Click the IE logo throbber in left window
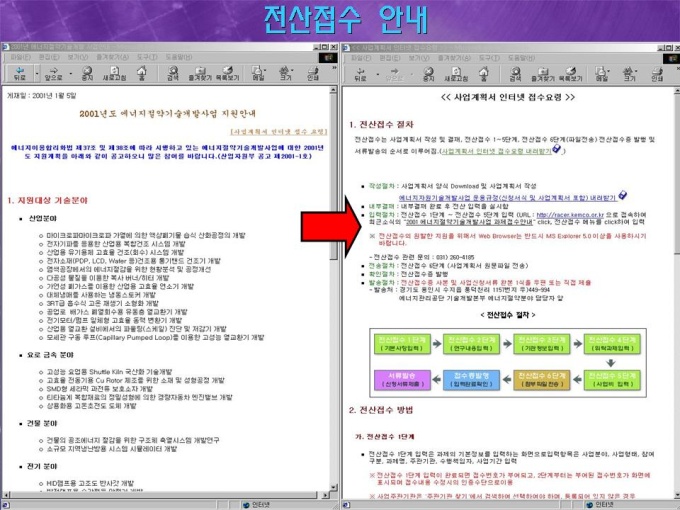 pyautogui.click(x=328, y=57)
